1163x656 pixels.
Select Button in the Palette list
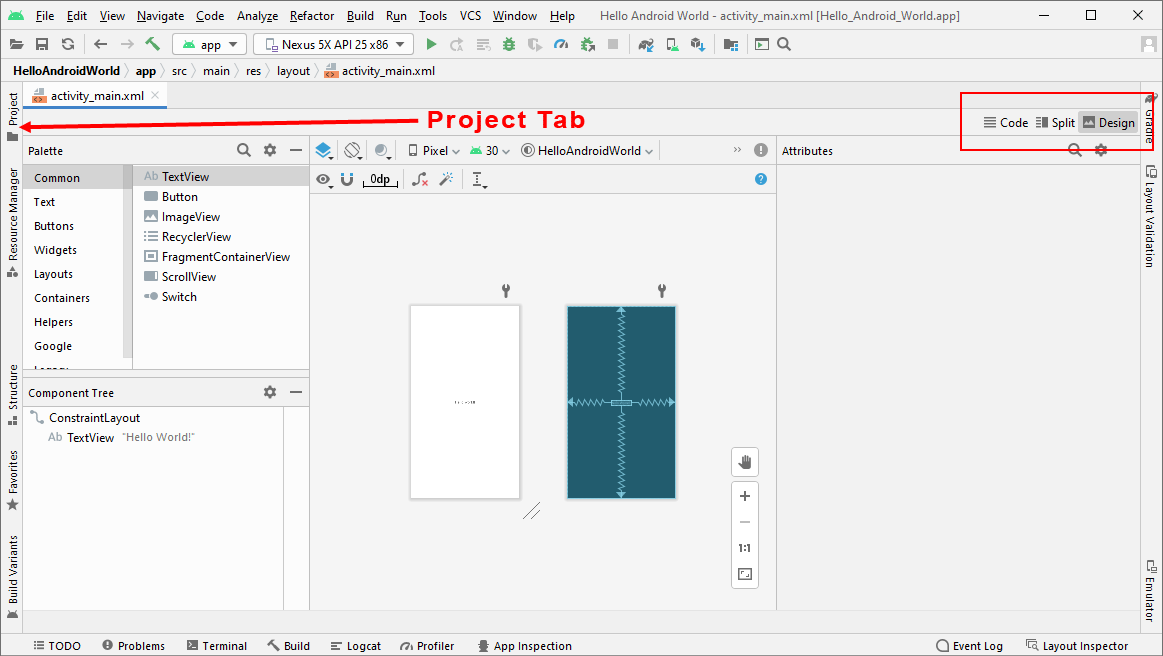[x=180, y=197]
